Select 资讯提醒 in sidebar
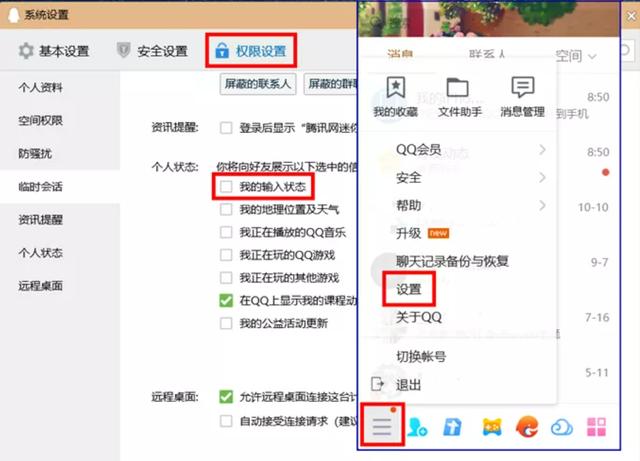This screenshot has width=640, height=461. pos(40,220)
